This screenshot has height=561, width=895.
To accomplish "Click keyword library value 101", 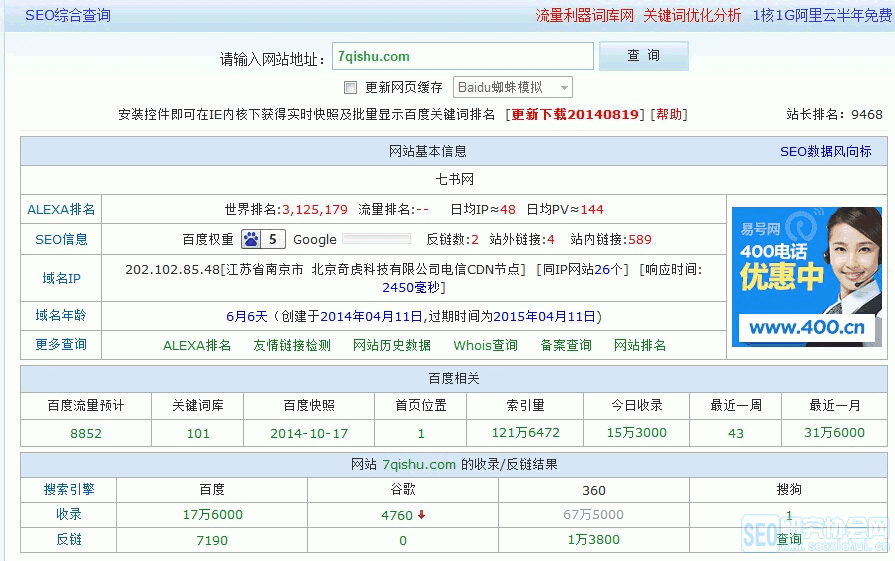I will (x=198, y=433).
